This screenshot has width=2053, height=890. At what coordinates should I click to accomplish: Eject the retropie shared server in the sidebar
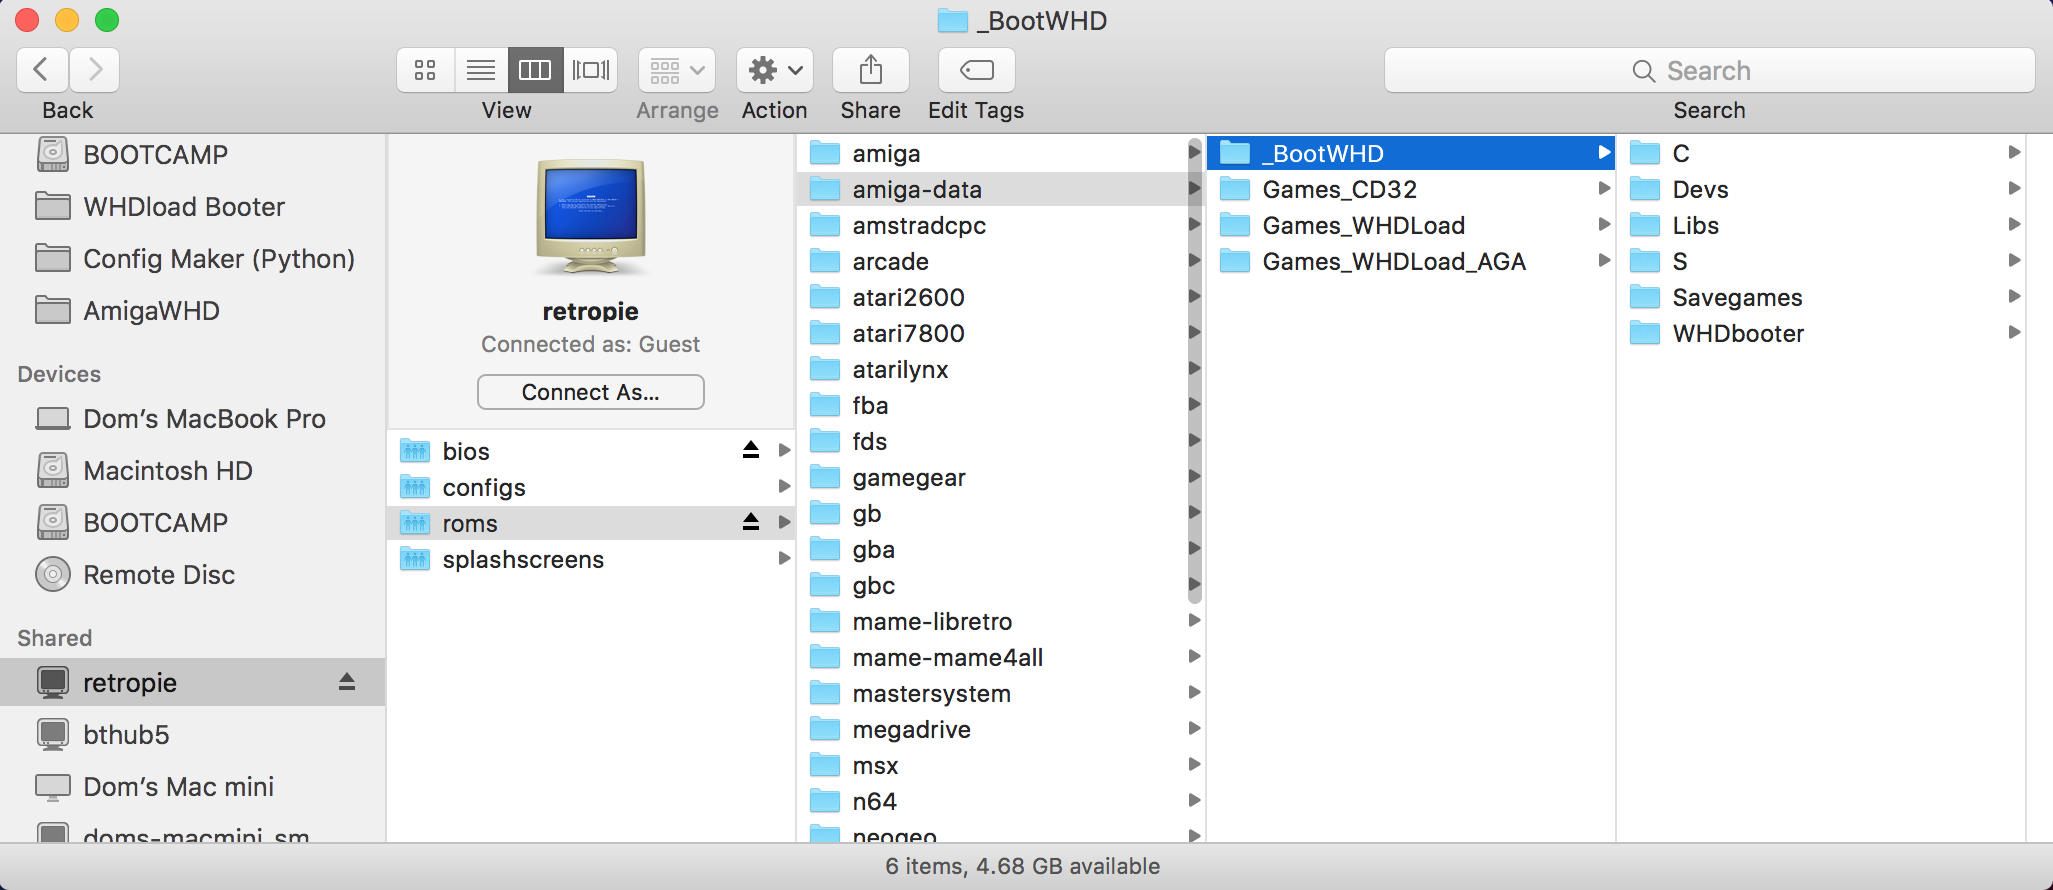click(347, 682)
